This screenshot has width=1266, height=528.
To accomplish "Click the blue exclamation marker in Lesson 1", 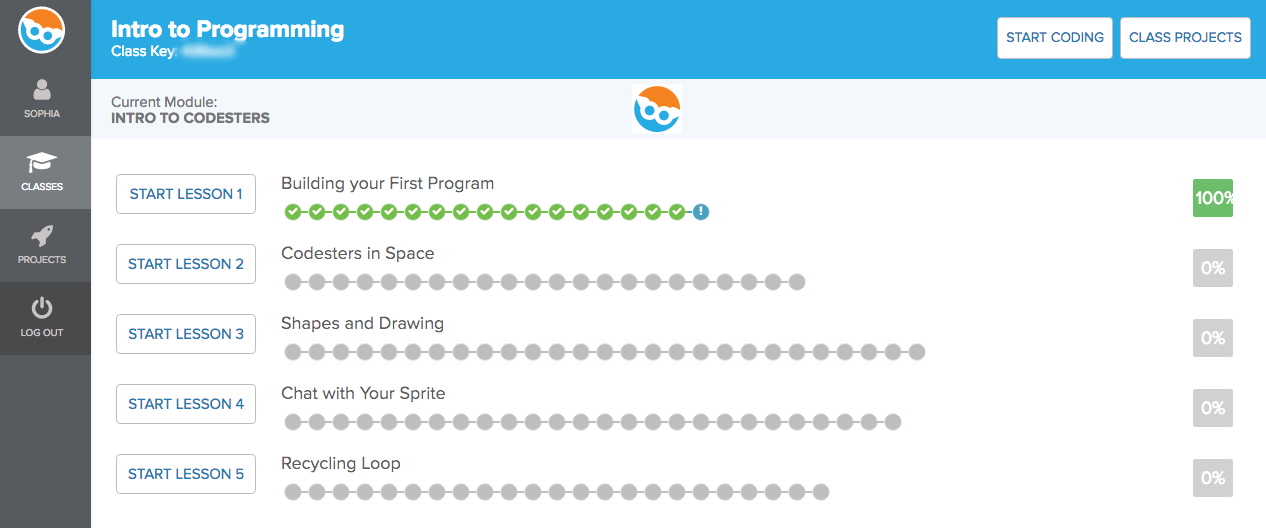I will pyautogui.click(x=701, y=212).
